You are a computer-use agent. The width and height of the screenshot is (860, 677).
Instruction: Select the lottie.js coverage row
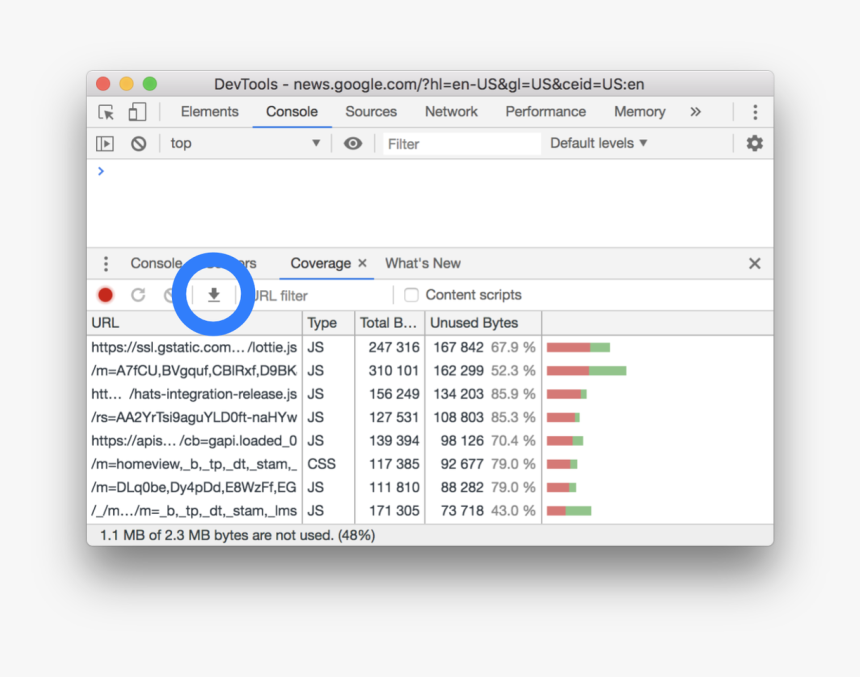tap(430, 347)
